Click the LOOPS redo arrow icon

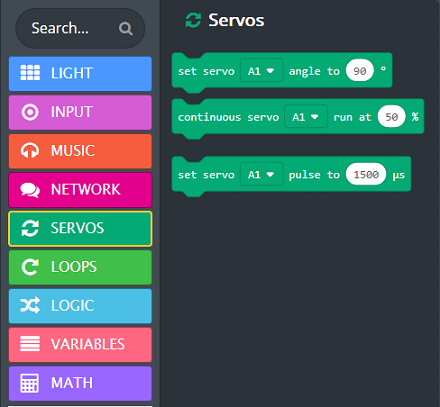point(30,267)
